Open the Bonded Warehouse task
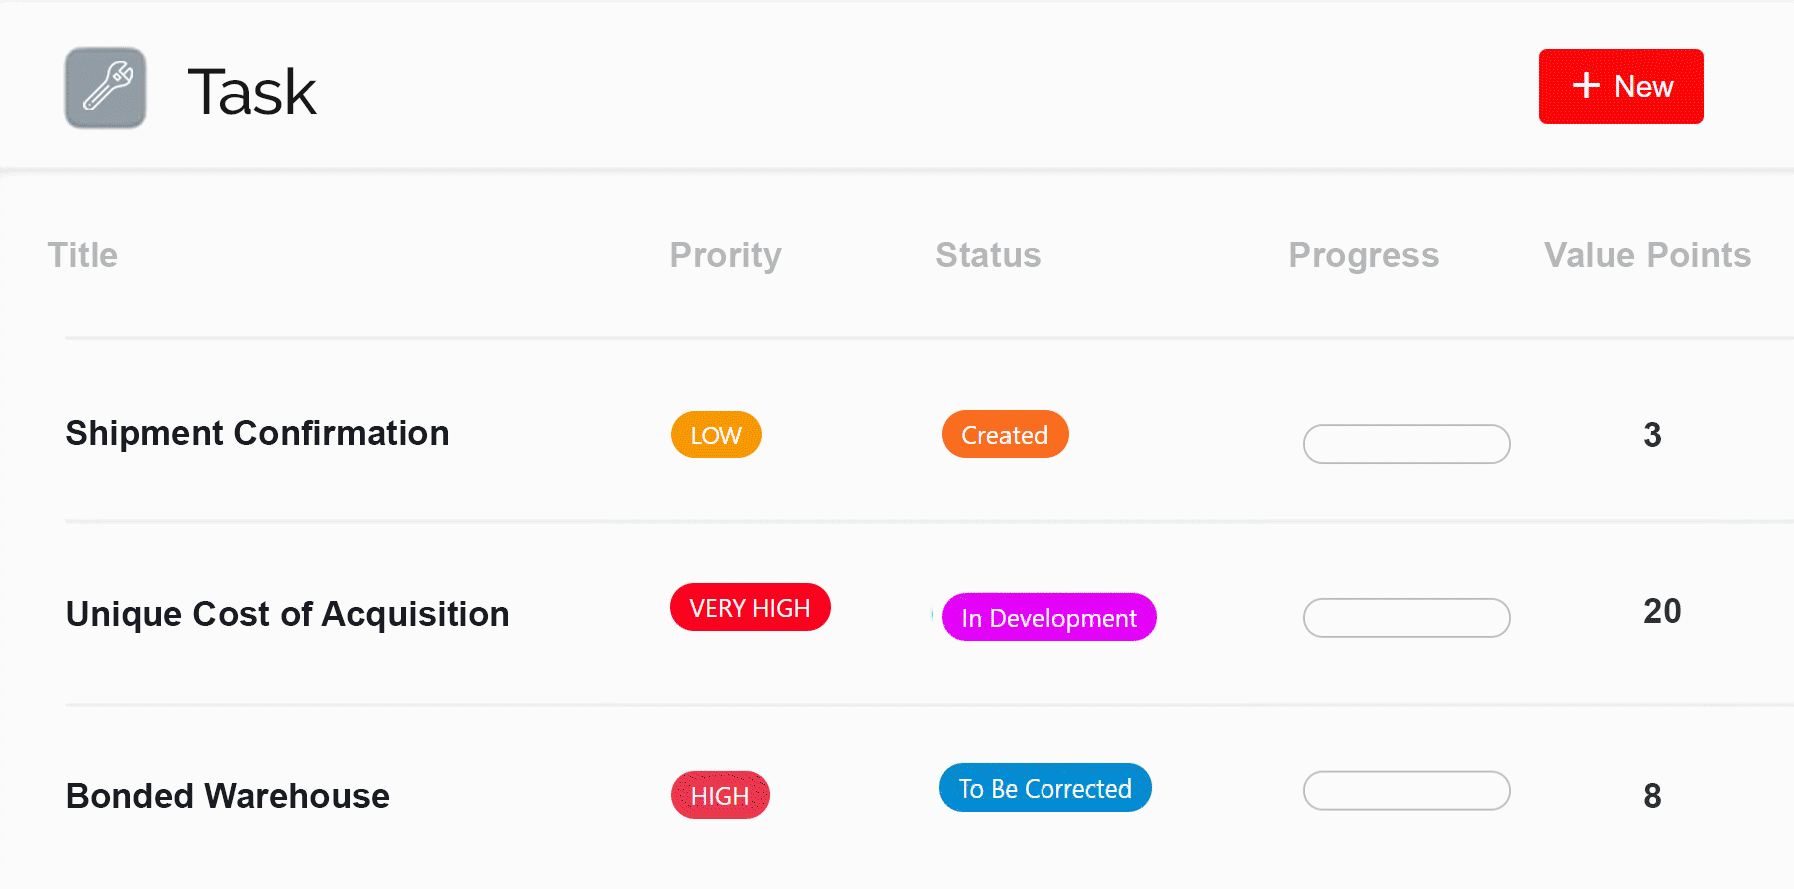Screen dimensions: 1794x889 coord(227,796)
